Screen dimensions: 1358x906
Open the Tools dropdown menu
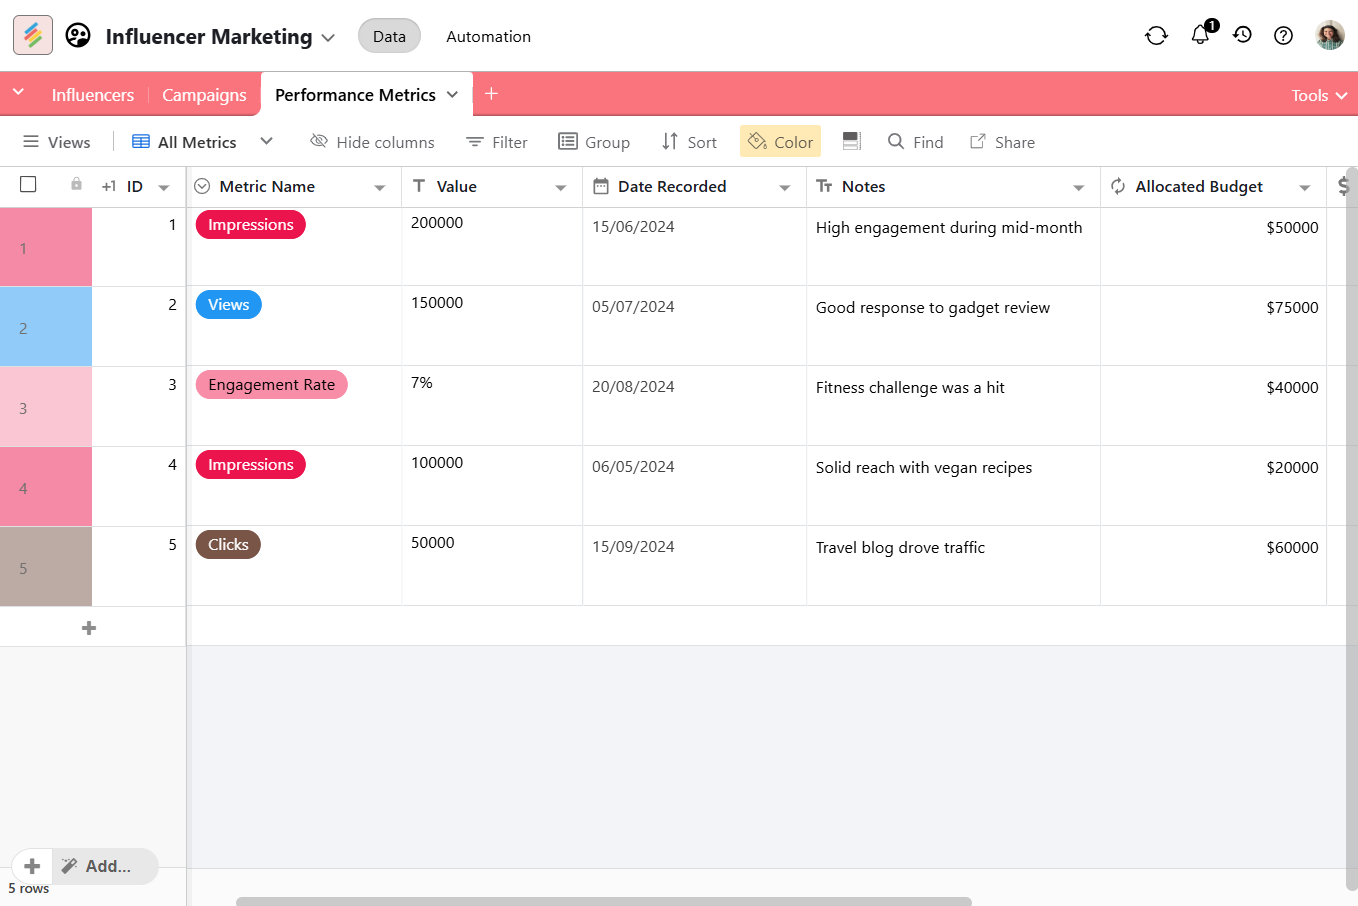[1318, 95]
